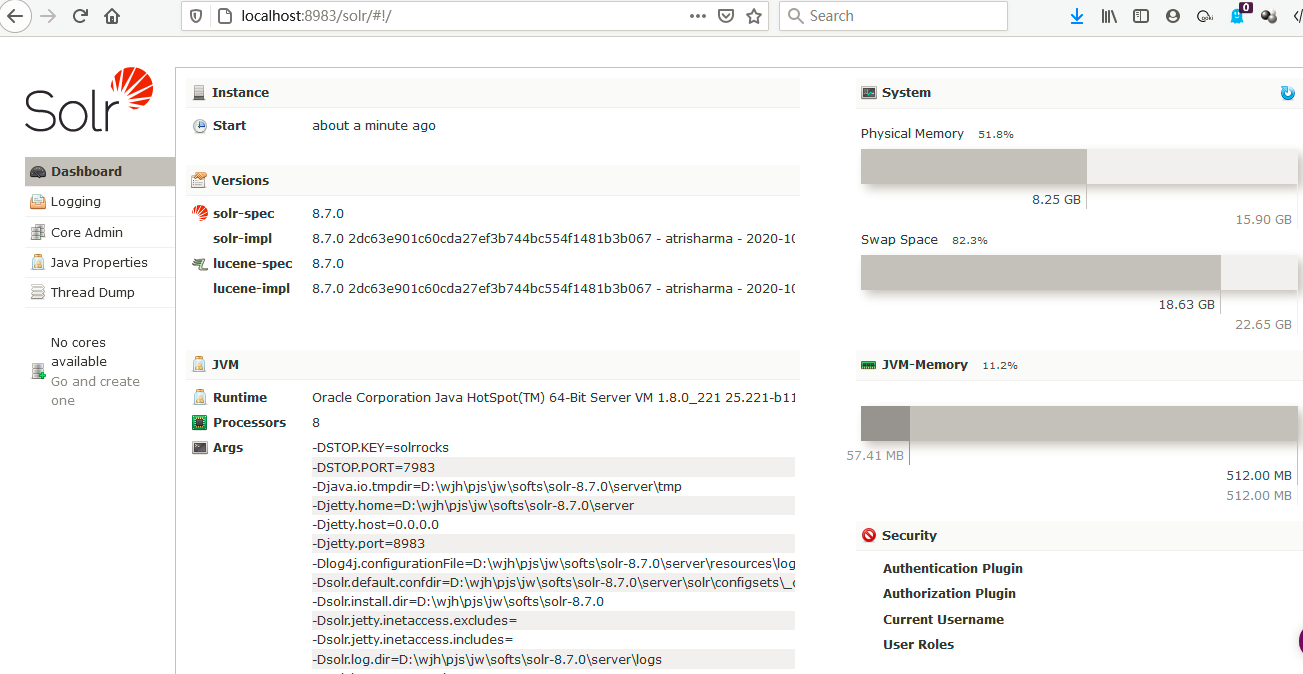
Task: Click the Authorization Plugin label
Action: (949, 593)
